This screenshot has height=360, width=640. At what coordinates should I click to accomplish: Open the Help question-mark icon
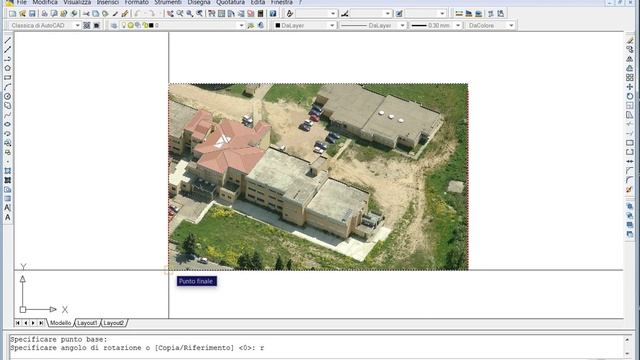coord(273,13)
